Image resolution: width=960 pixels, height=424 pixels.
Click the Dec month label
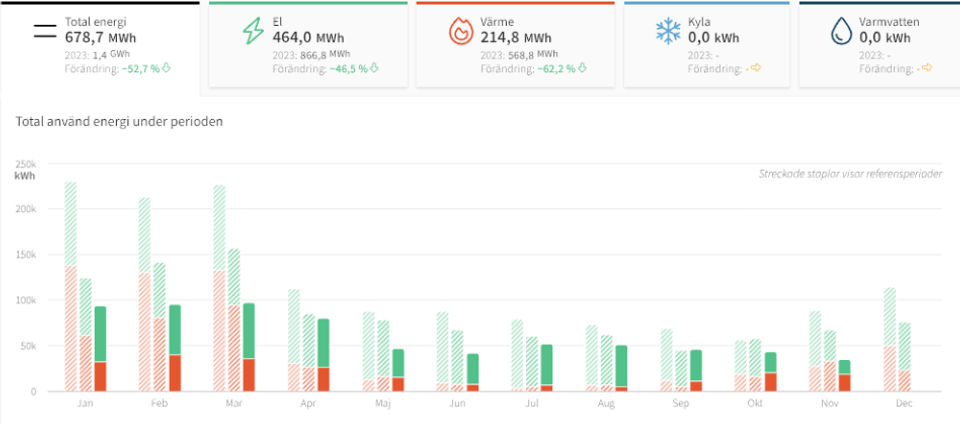pyautogui.click(x=905, y=404)
